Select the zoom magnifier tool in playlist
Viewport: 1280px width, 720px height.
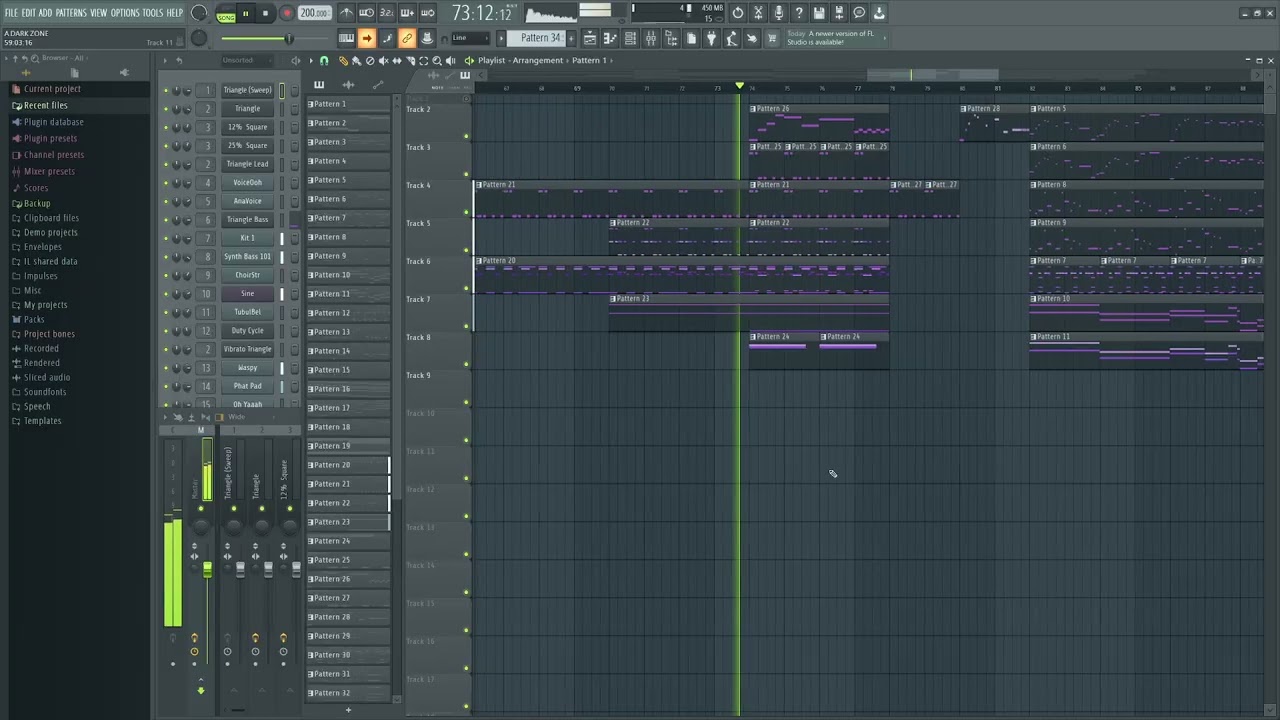click(437, 60)
